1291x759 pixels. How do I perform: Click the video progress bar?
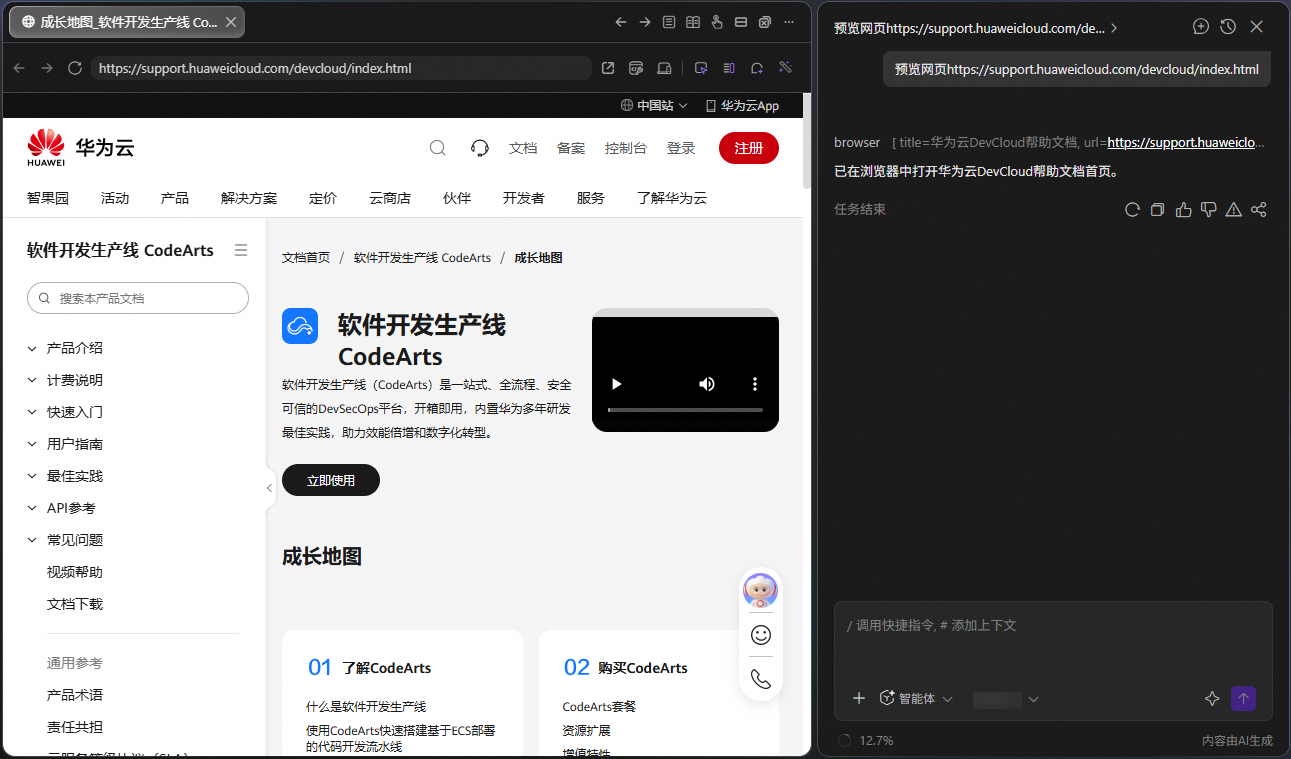[x=685, y=410]
